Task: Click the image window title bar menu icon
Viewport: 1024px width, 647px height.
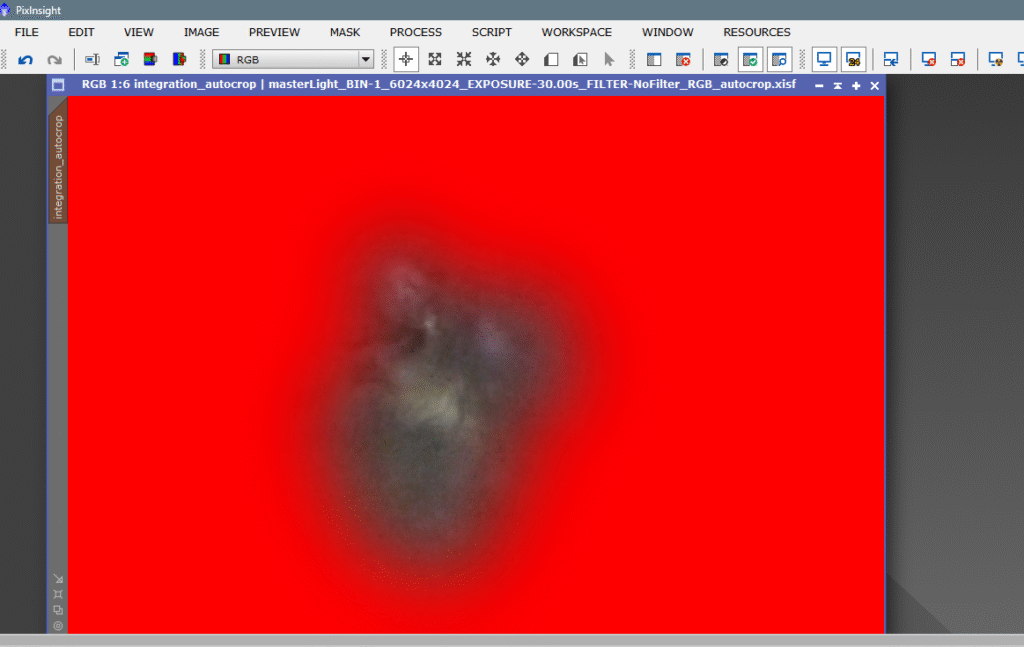Action: tap(58, 85)
